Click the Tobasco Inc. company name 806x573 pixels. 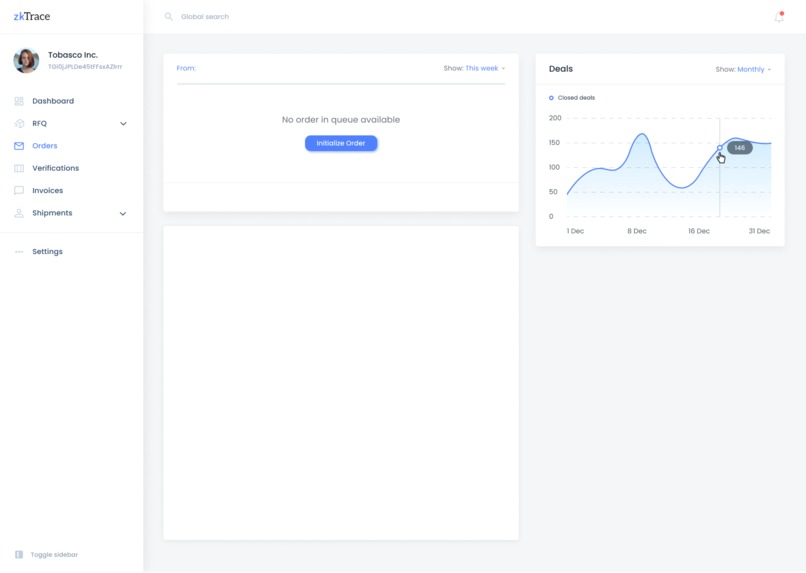(73, 55)
